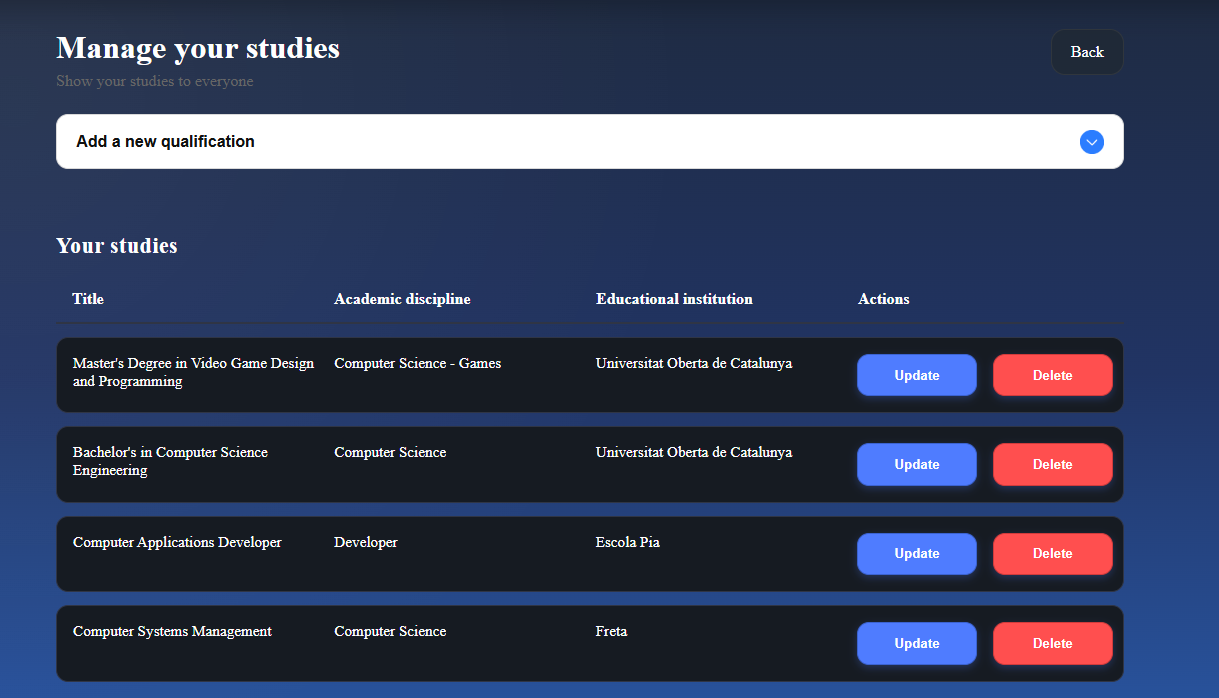Expand the Add a new qualification panel

click(x=590, y=141)
